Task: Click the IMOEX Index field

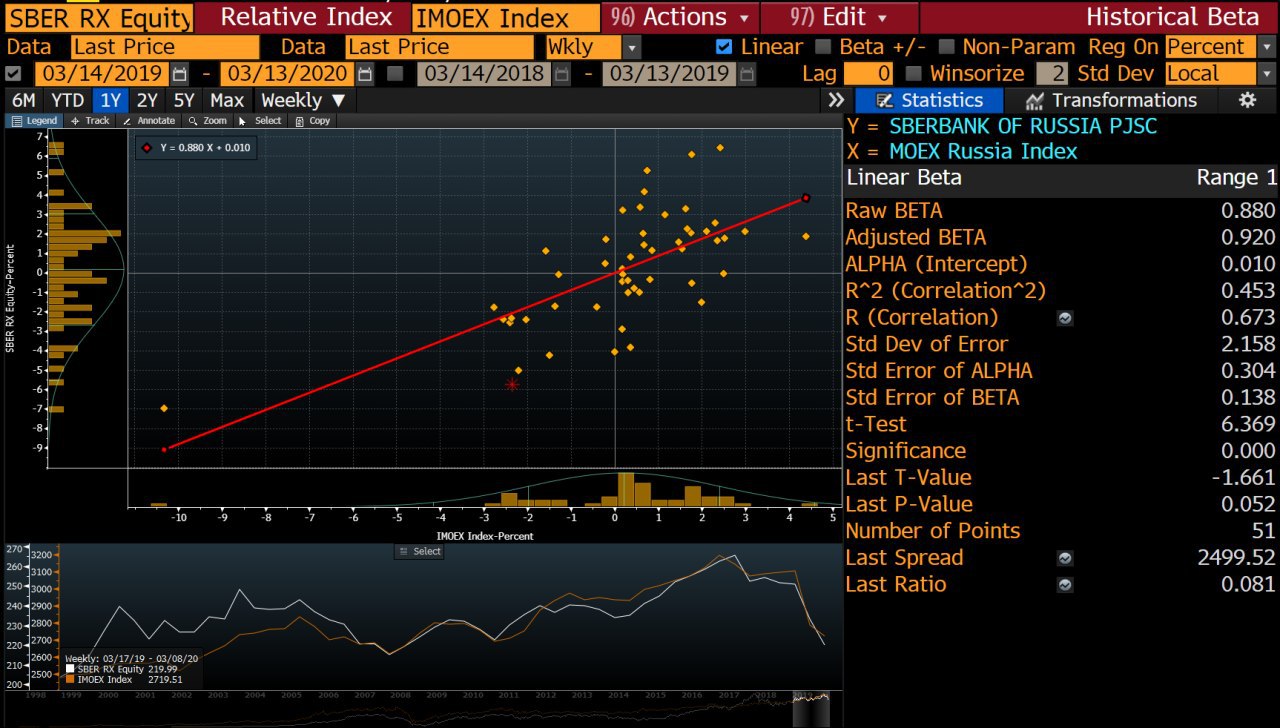Action: (x=505, y=17)
